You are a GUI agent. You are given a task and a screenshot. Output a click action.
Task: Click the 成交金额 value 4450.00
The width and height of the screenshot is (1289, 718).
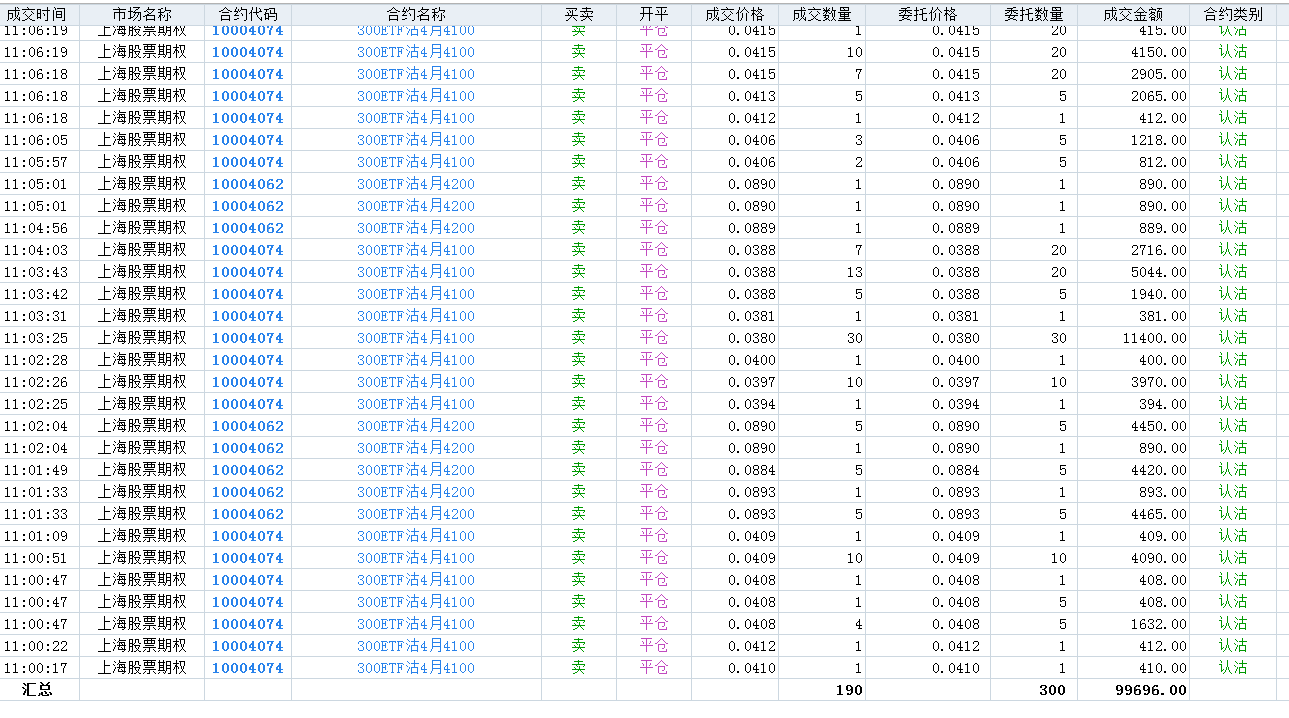[1158, 426]
